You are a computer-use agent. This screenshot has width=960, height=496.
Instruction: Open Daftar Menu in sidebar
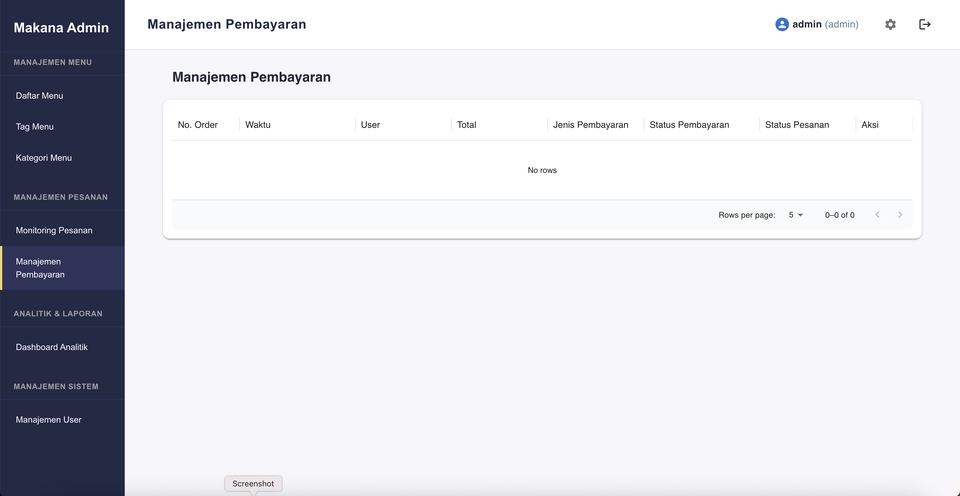[x=40, y=96]
